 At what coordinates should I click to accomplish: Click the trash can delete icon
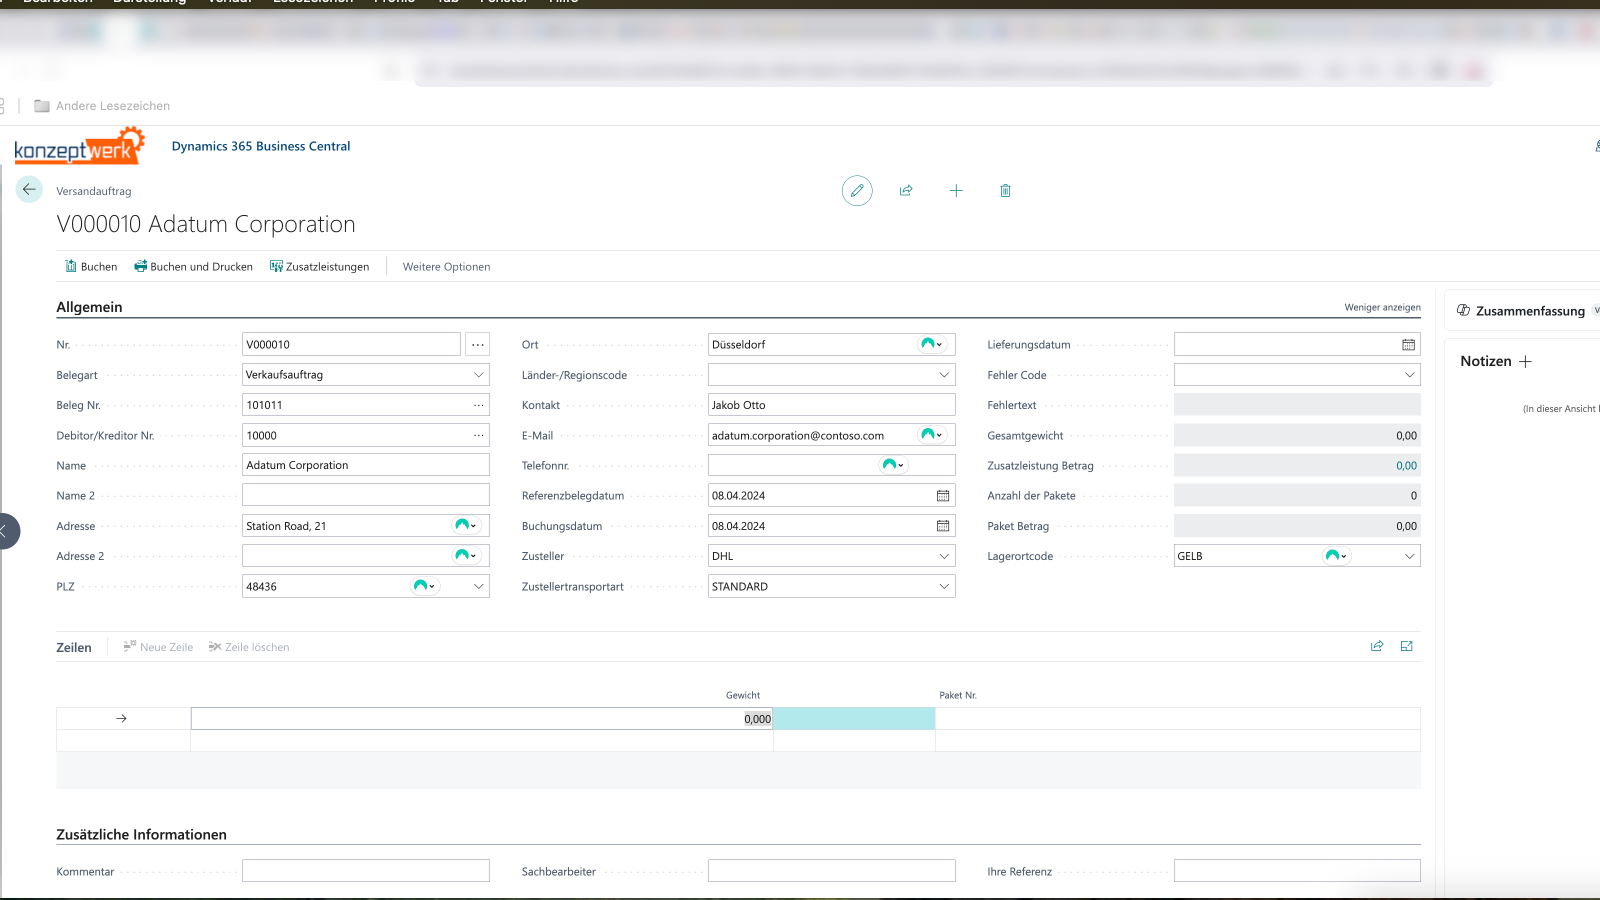[1005, 191]
